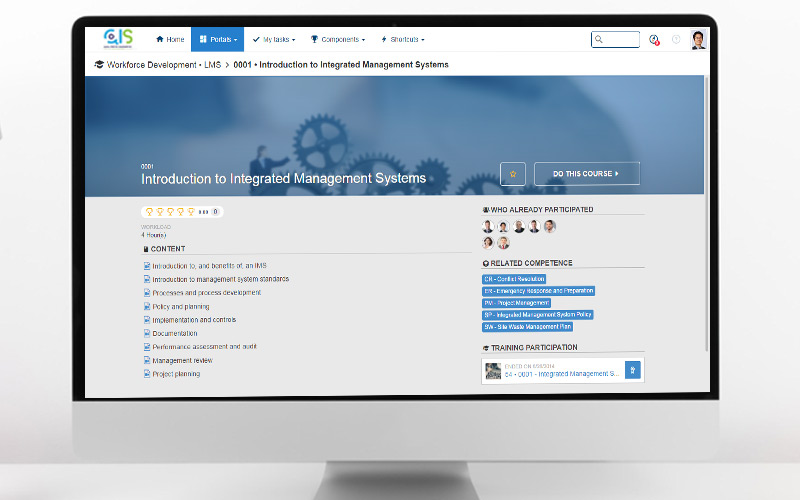
Task: Open the Processes and process development lesson
Action: (206, 293)
